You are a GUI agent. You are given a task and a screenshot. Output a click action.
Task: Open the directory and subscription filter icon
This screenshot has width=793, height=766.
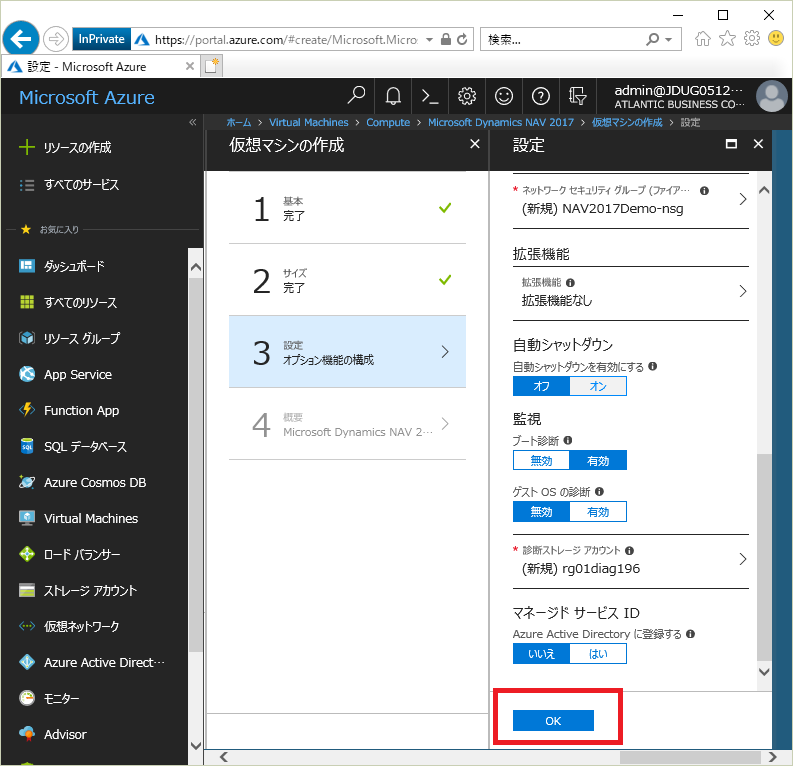click(x=577, y=96)
